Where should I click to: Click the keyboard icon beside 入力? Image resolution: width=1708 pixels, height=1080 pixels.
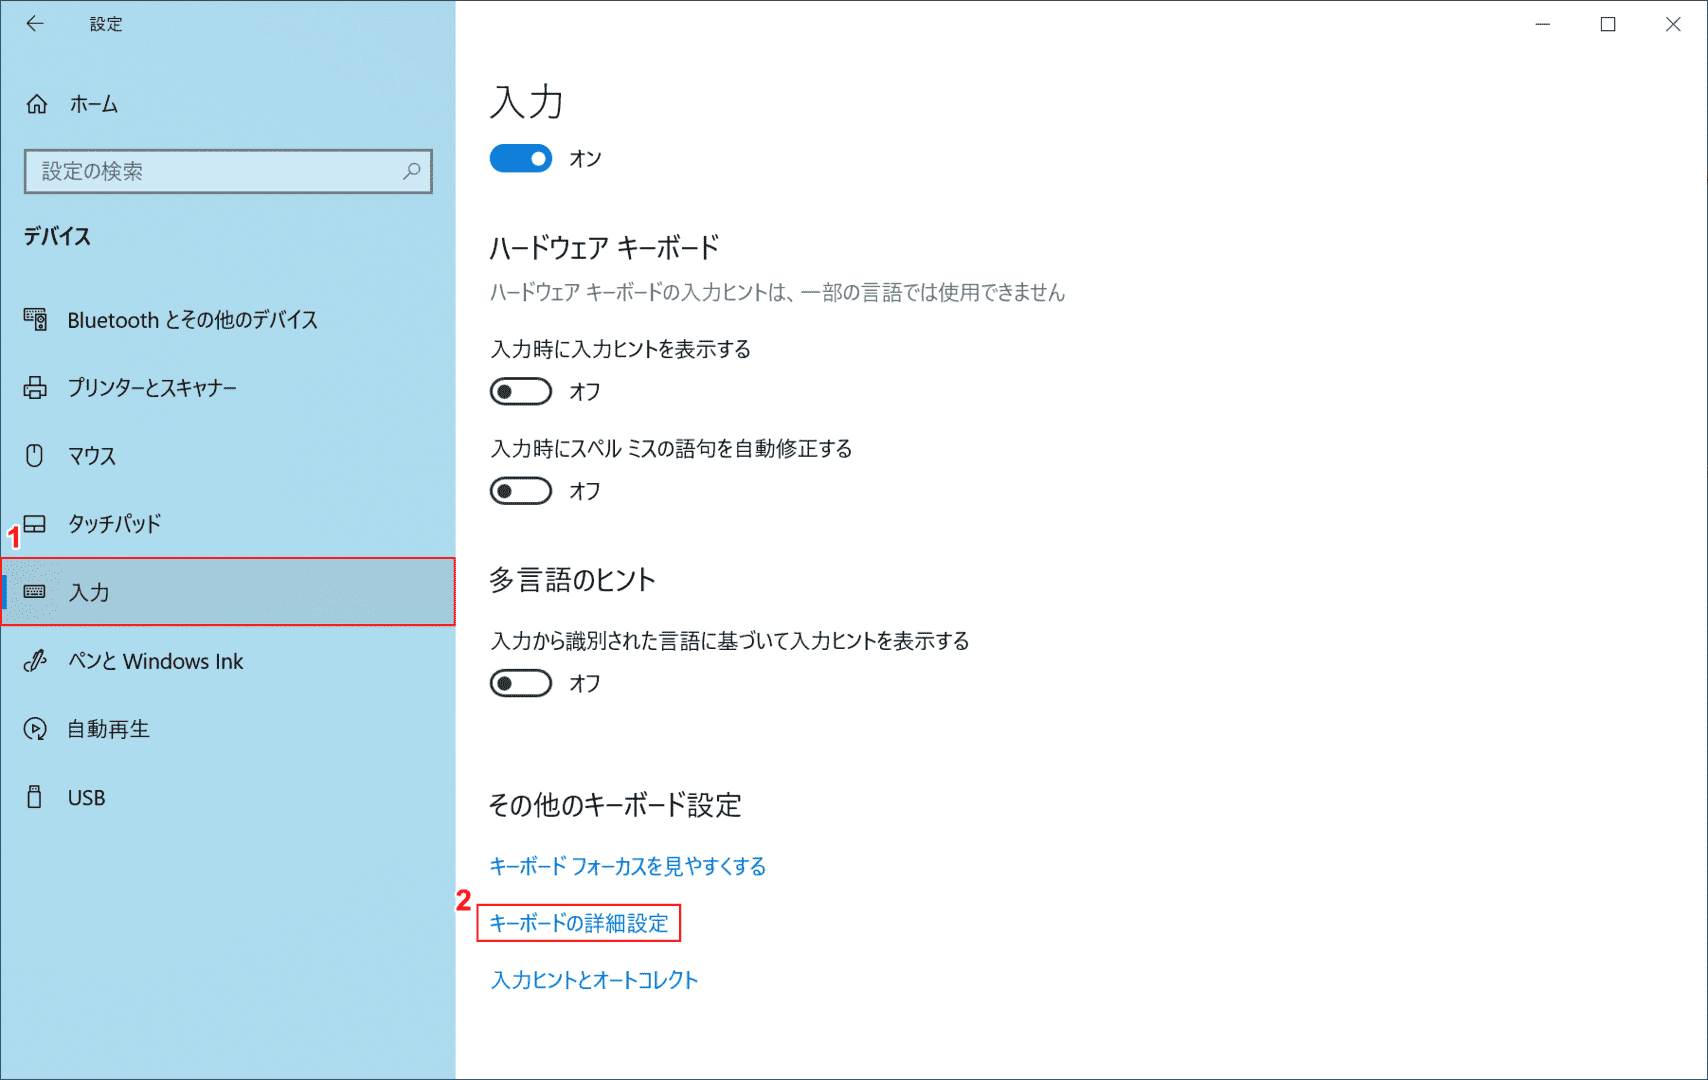pyautogui.click(x=35, y=592)
